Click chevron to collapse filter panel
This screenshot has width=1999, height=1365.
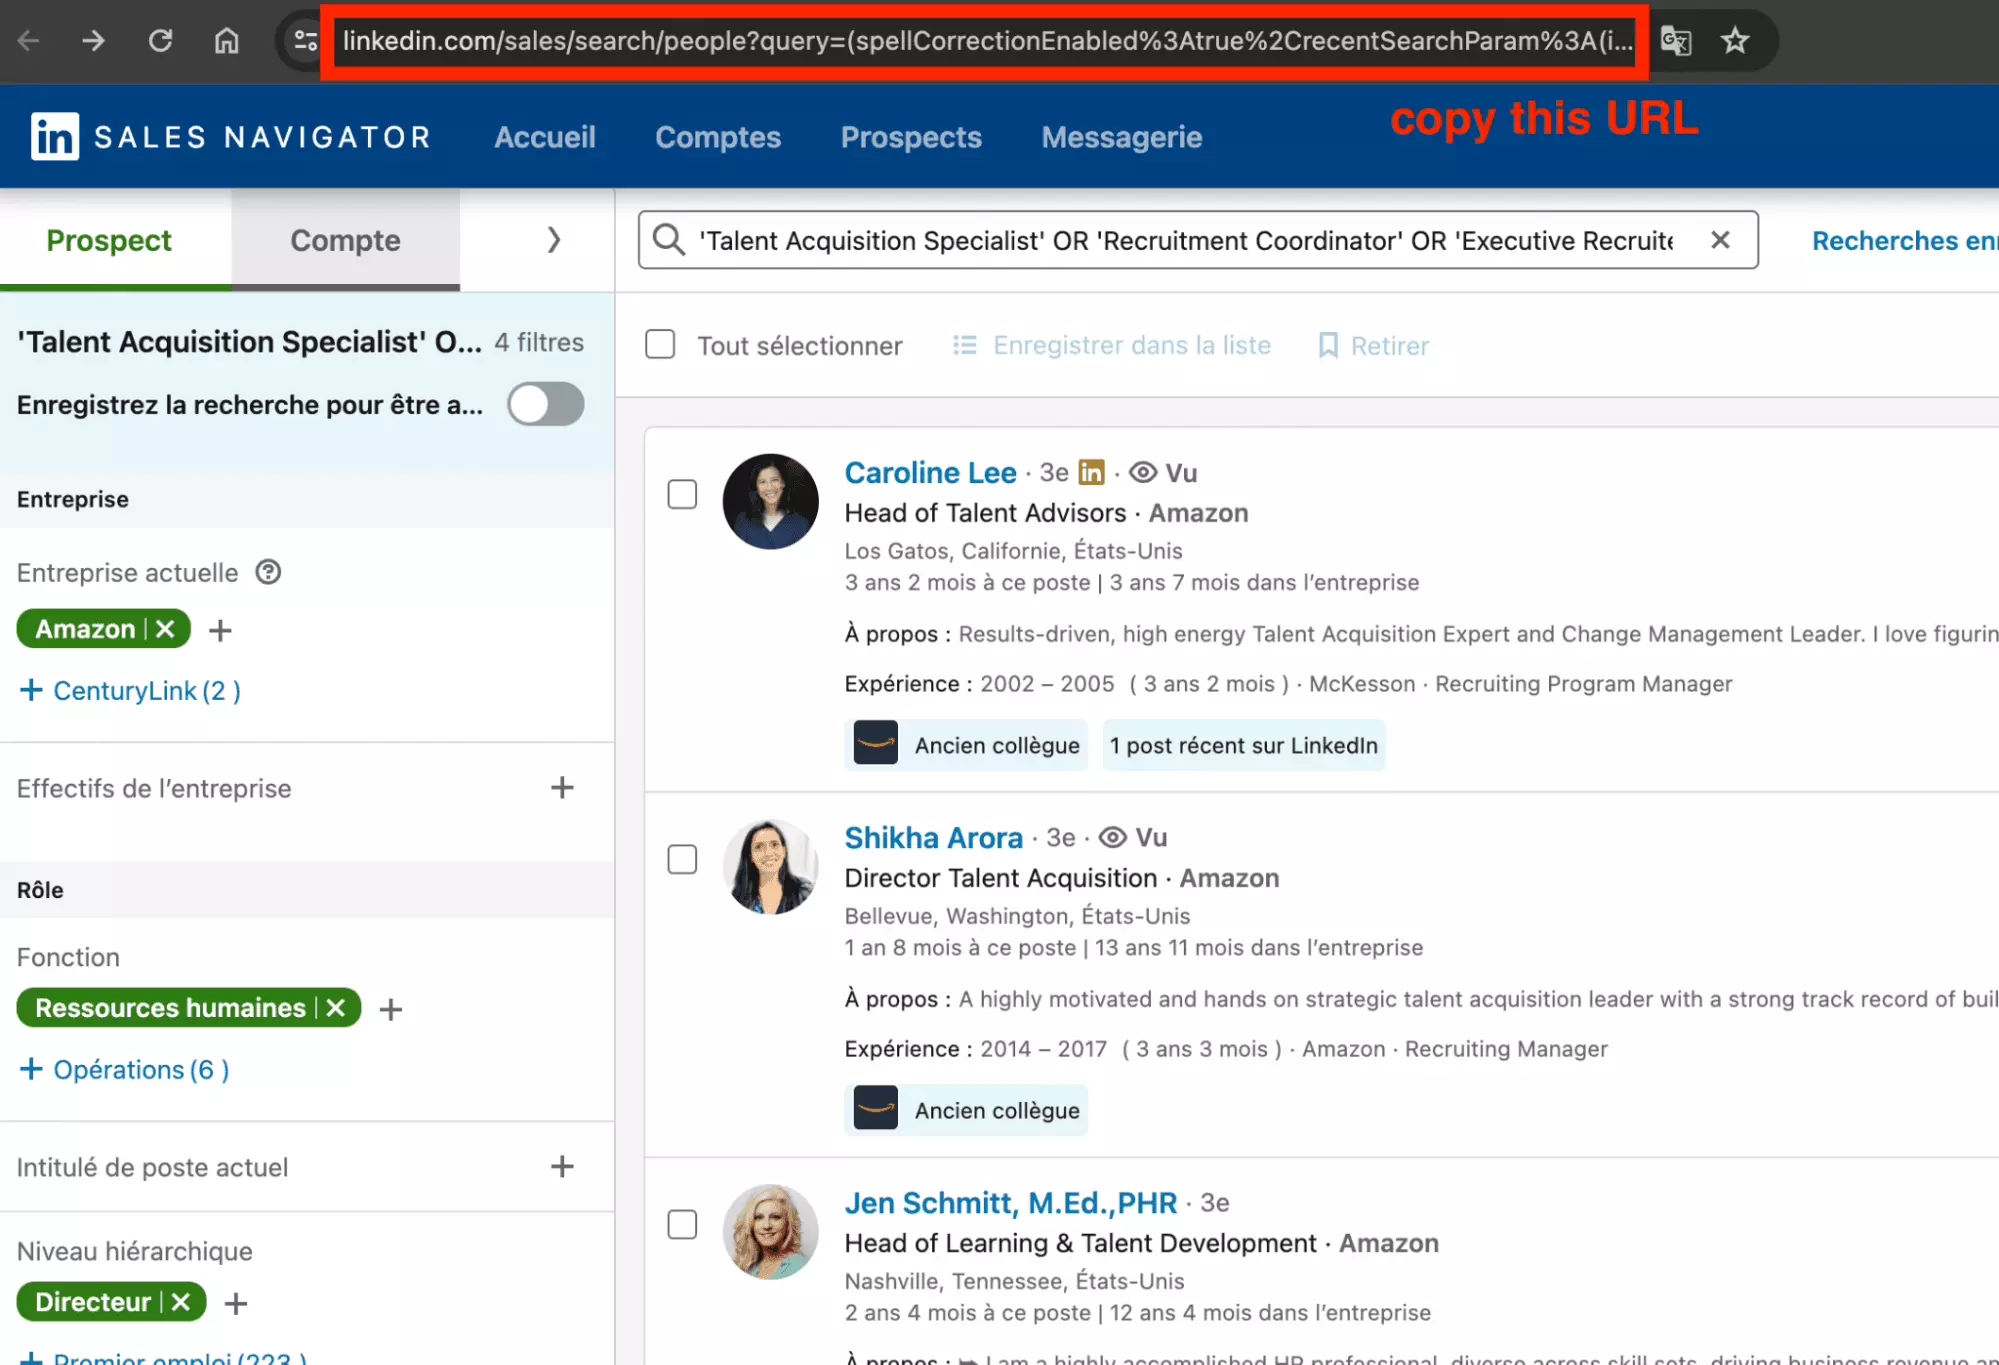[554, 240]
